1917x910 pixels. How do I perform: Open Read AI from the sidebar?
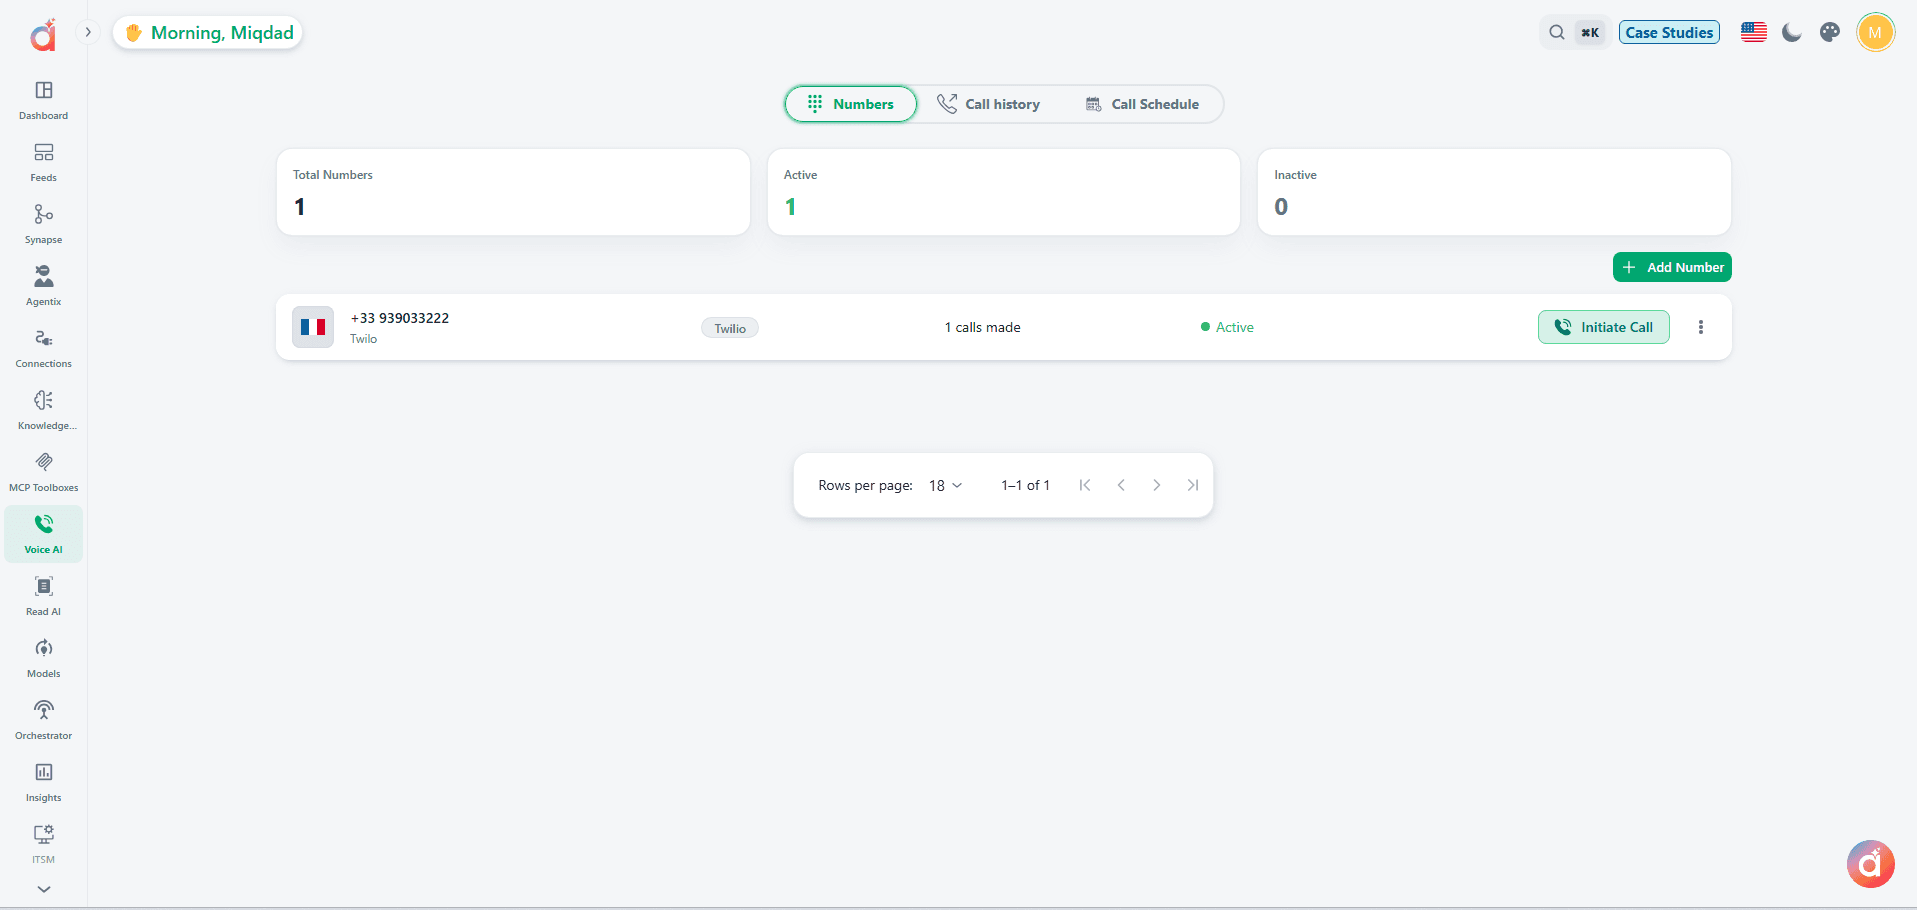(x=44, y=597)
